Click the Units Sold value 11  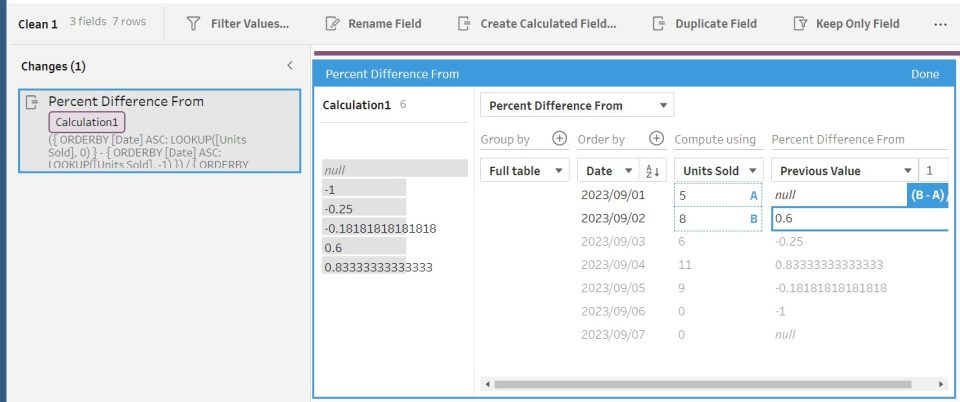[684, 265]
